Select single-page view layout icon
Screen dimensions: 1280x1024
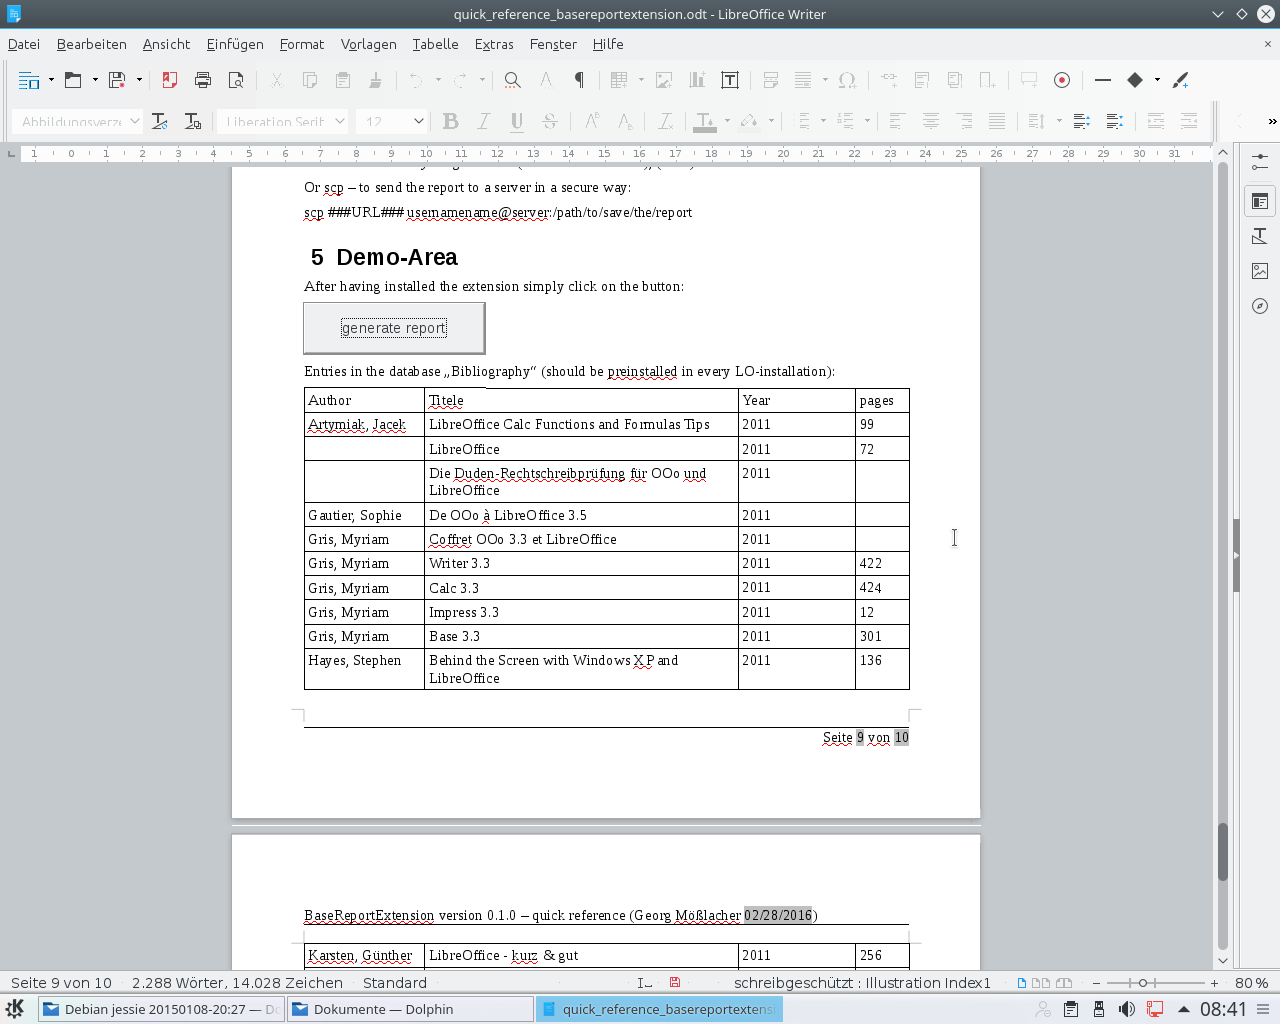pos(1021,983)
